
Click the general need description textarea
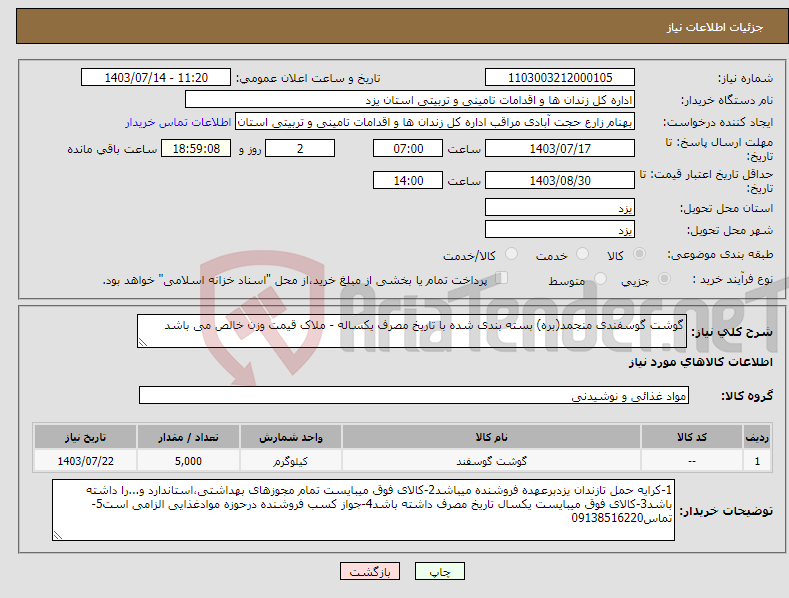click(412, 331)
